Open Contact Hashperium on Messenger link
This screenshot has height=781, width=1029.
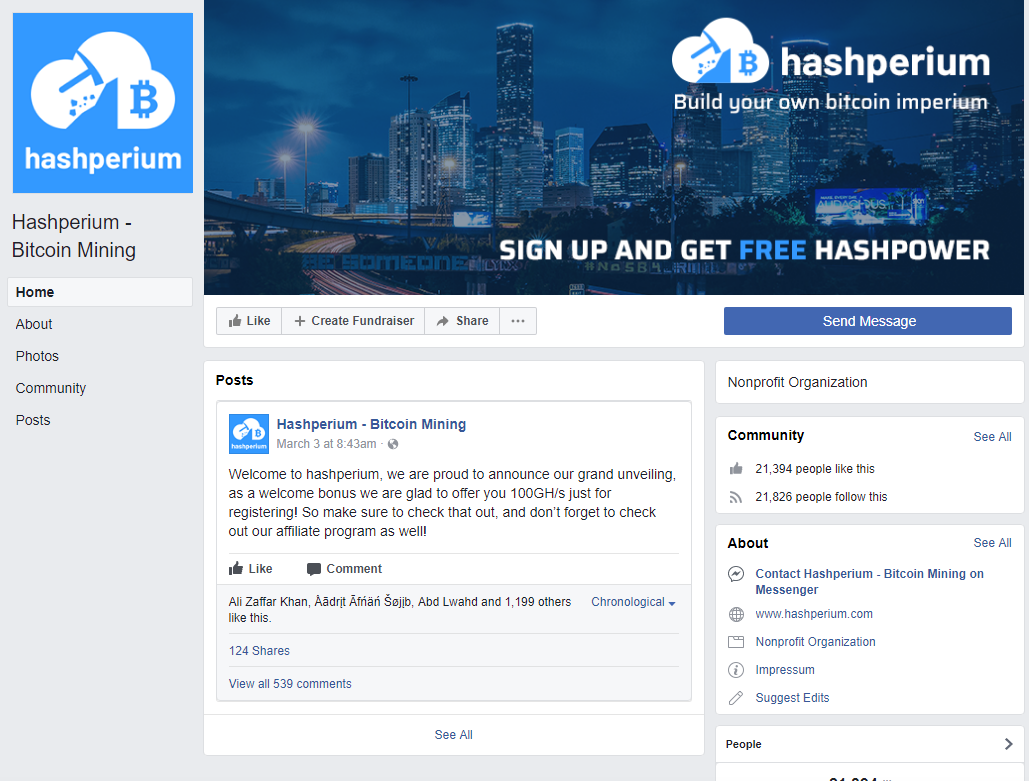870,582
